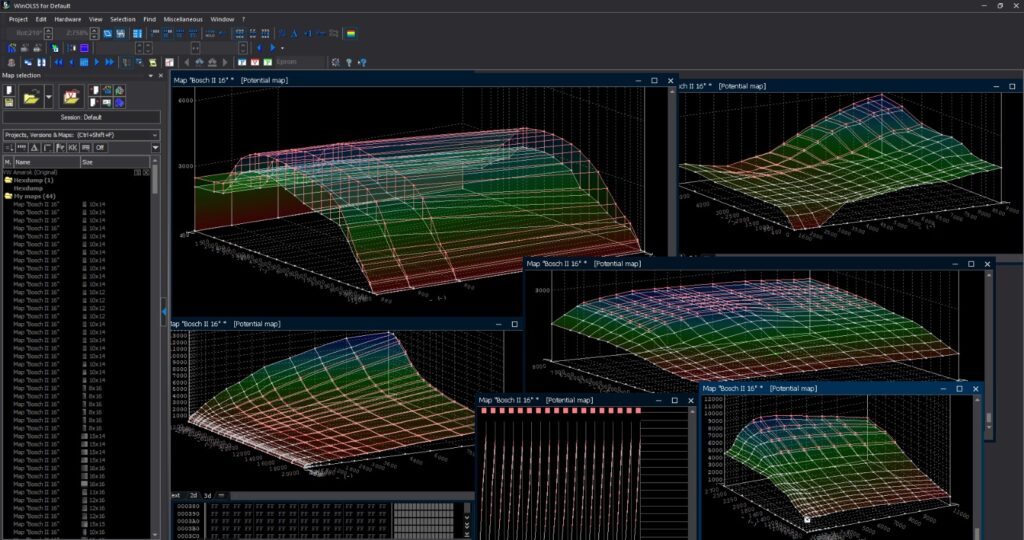The height and width of the screenshot is (540, 1024).
Task: Open the Projects, Versions & Maps dropdown
Action: [x=80, y=134]
